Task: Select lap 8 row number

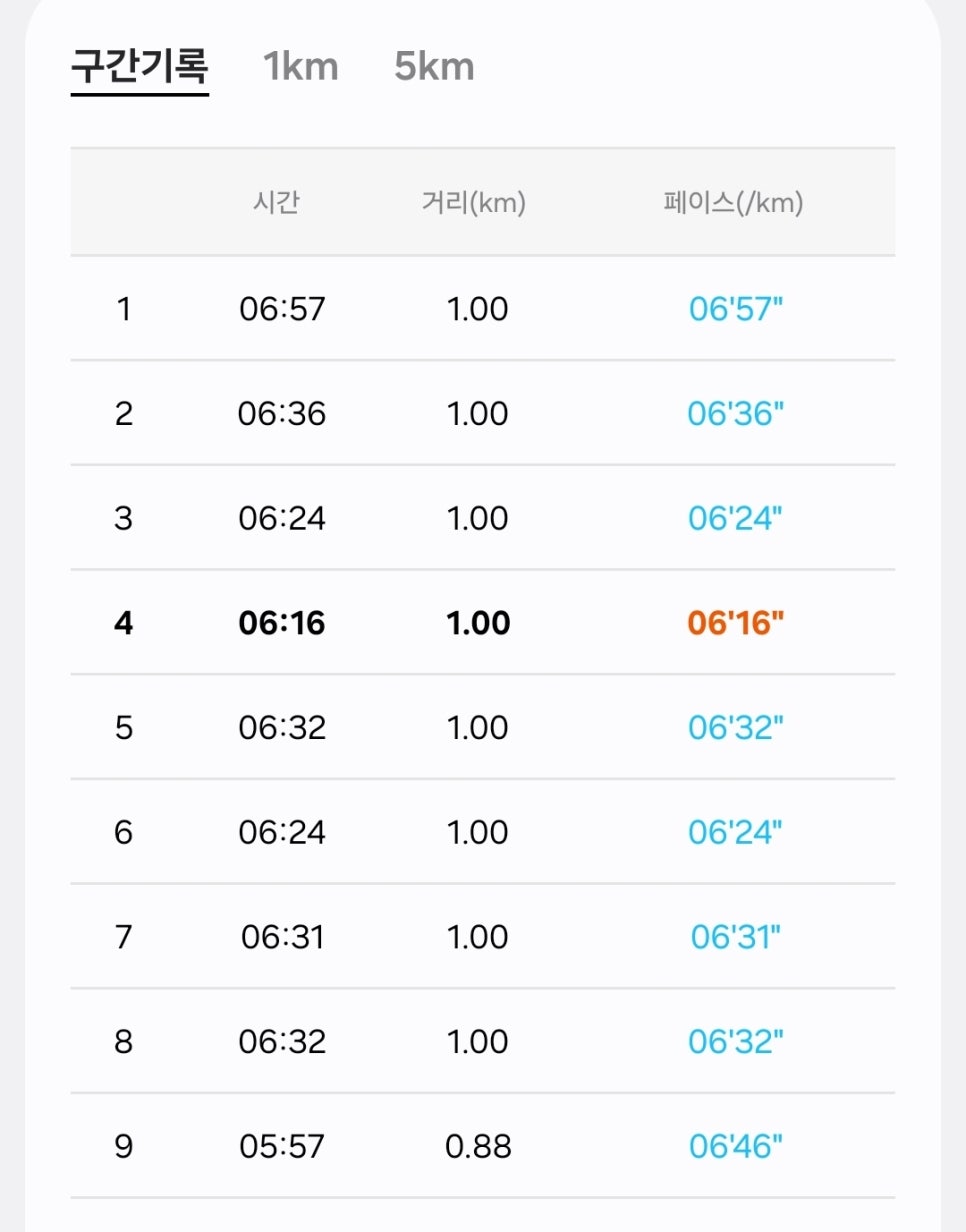Action: click(123, 1042)
